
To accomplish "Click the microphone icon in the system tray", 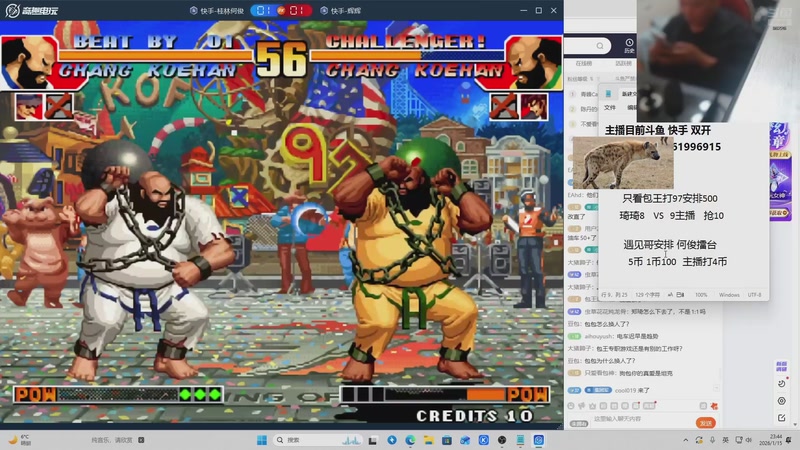I will [712, 440].
